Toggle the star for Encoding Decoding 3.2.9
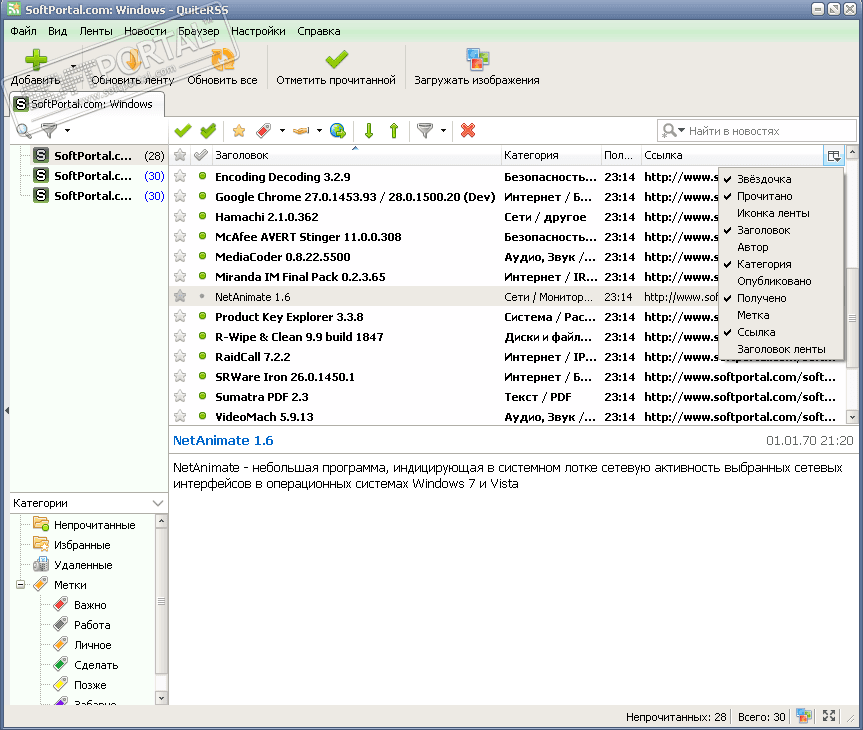This screenshot has height=730, width=863. (180, 176)
